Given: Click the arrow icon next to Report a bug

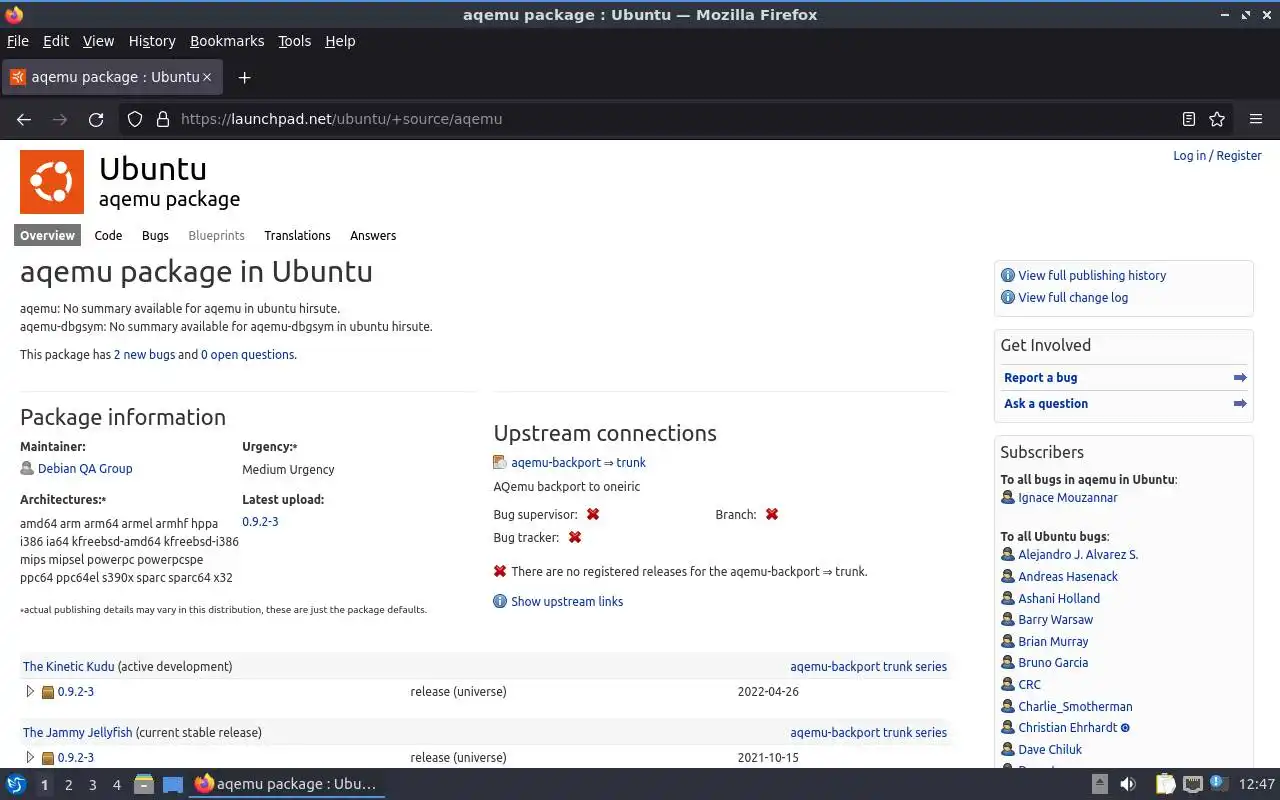Looking at the screenshot, I should 1240,377.
